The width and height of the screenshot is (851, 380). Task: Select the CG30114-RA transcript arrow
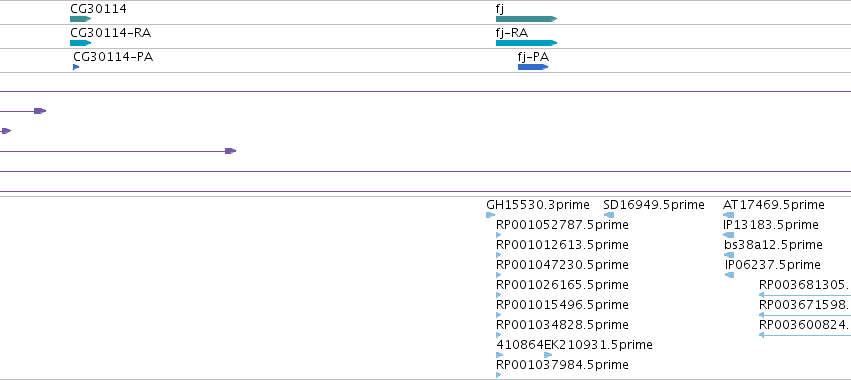(x=80, y=43)
